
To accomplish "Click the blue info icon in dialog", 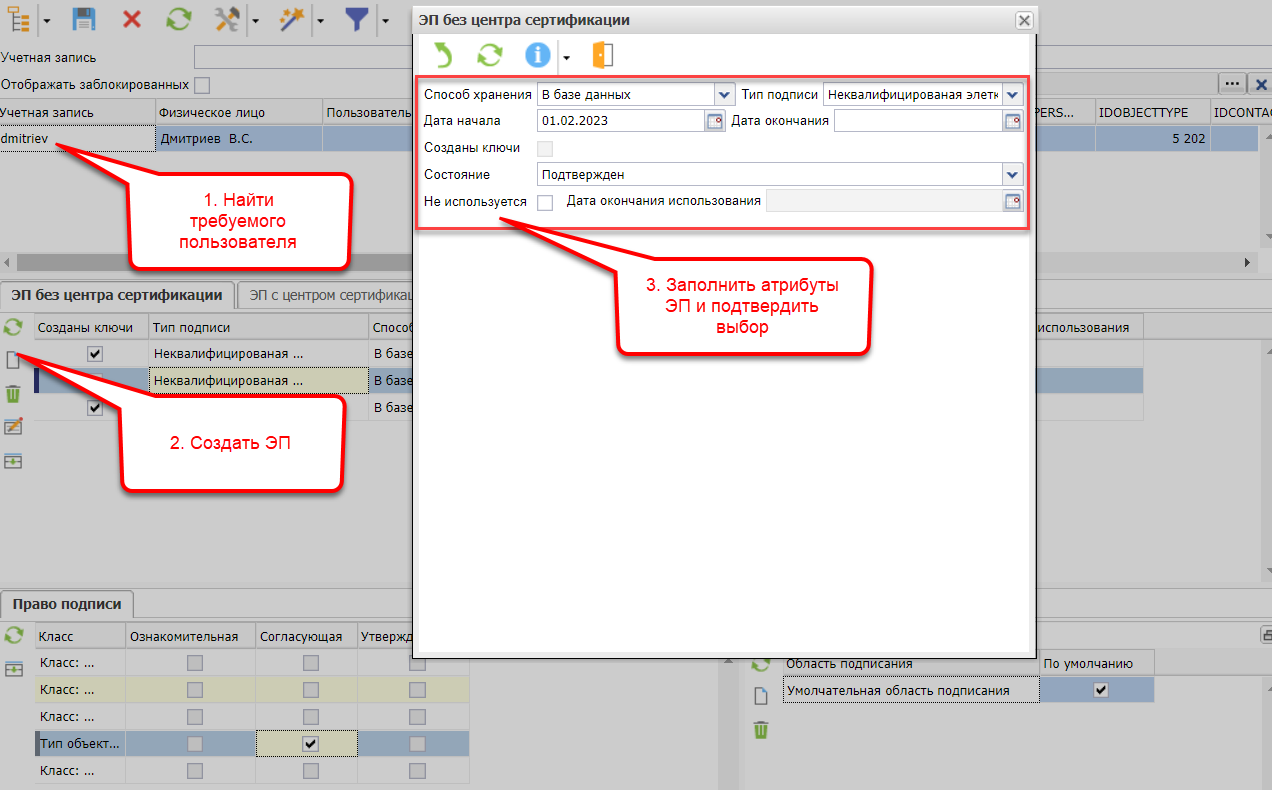I will [x=538, y=56].
